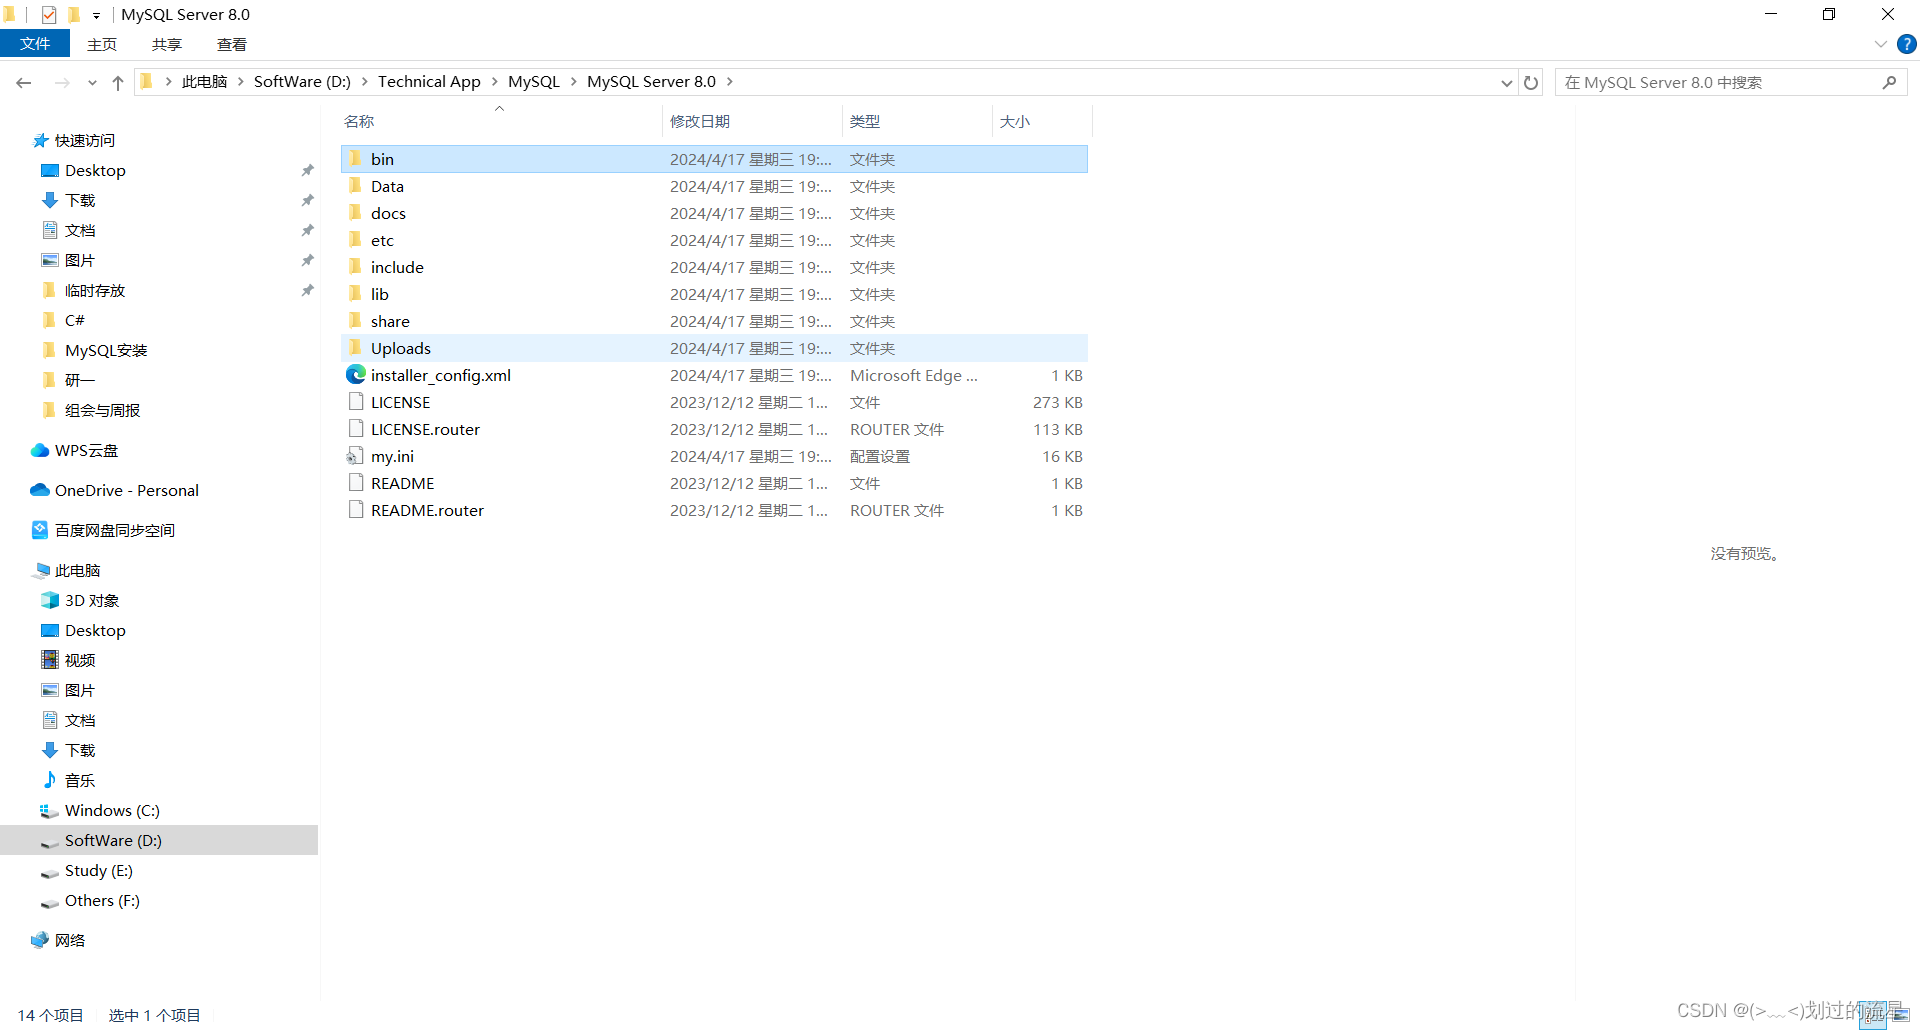Image resolution: width=1920 pixels, height=1030 pixels.
Task: Switch to the 查看 ribbon tab
Action: pyautogui.click(x=232, y=44)
